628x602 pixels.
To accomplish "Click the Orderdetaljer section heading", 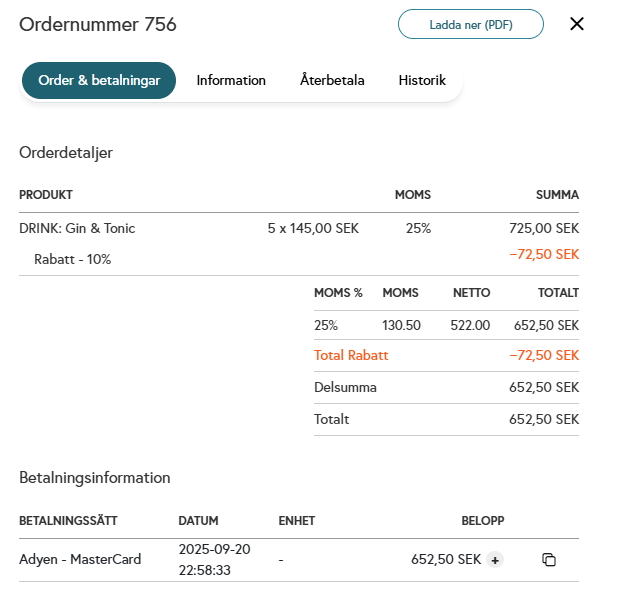I will pyautogui.click(x=66, y=153).
